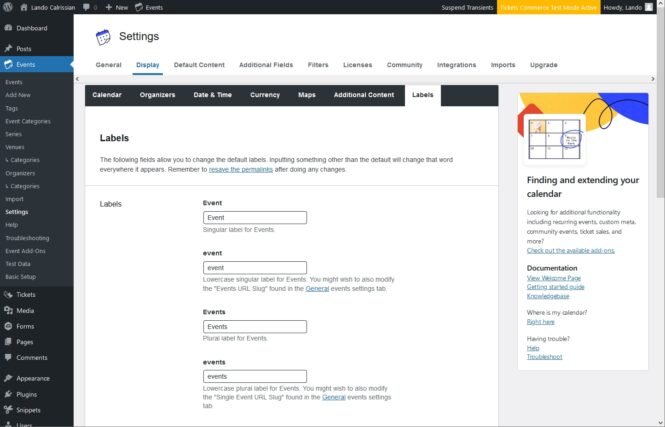The image size is (665, 427).
Task: Open Snippets in the sidebar
Action: click(x=29, y=410)
